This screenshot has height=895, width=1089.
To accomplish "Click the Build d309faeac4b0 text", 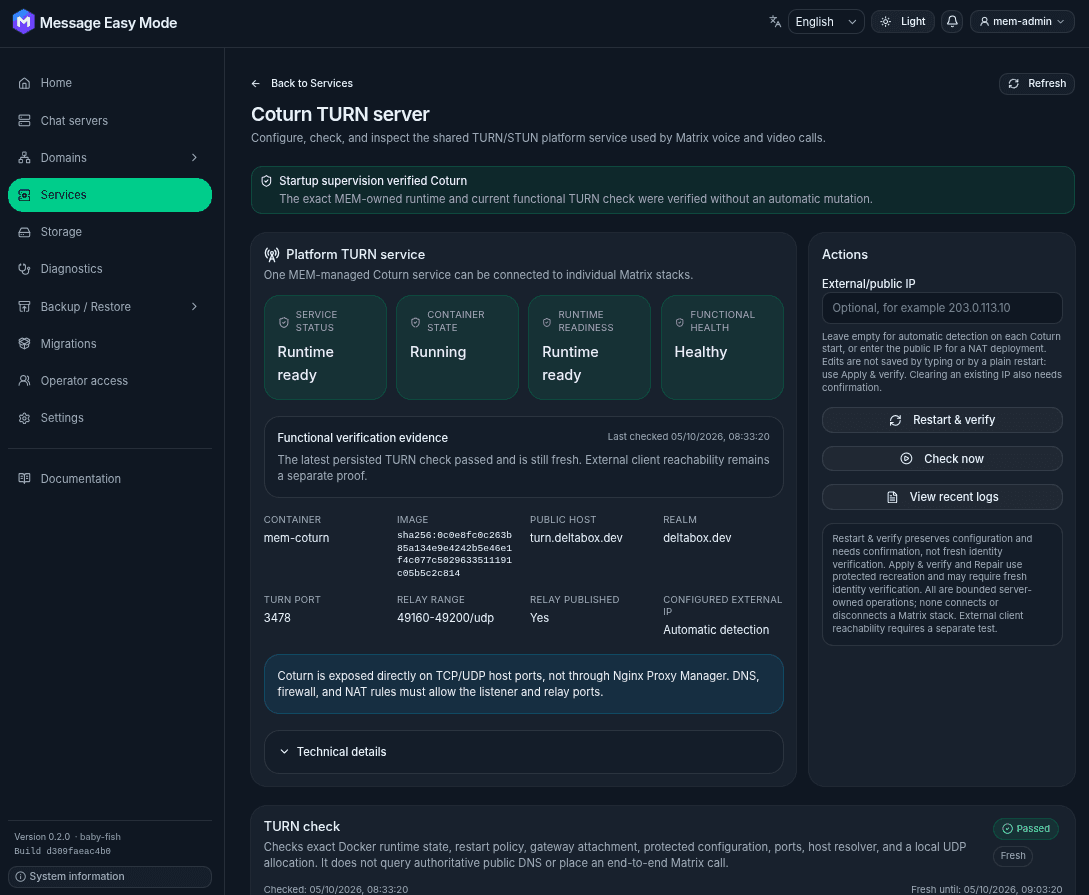I will tap(63, 851).
